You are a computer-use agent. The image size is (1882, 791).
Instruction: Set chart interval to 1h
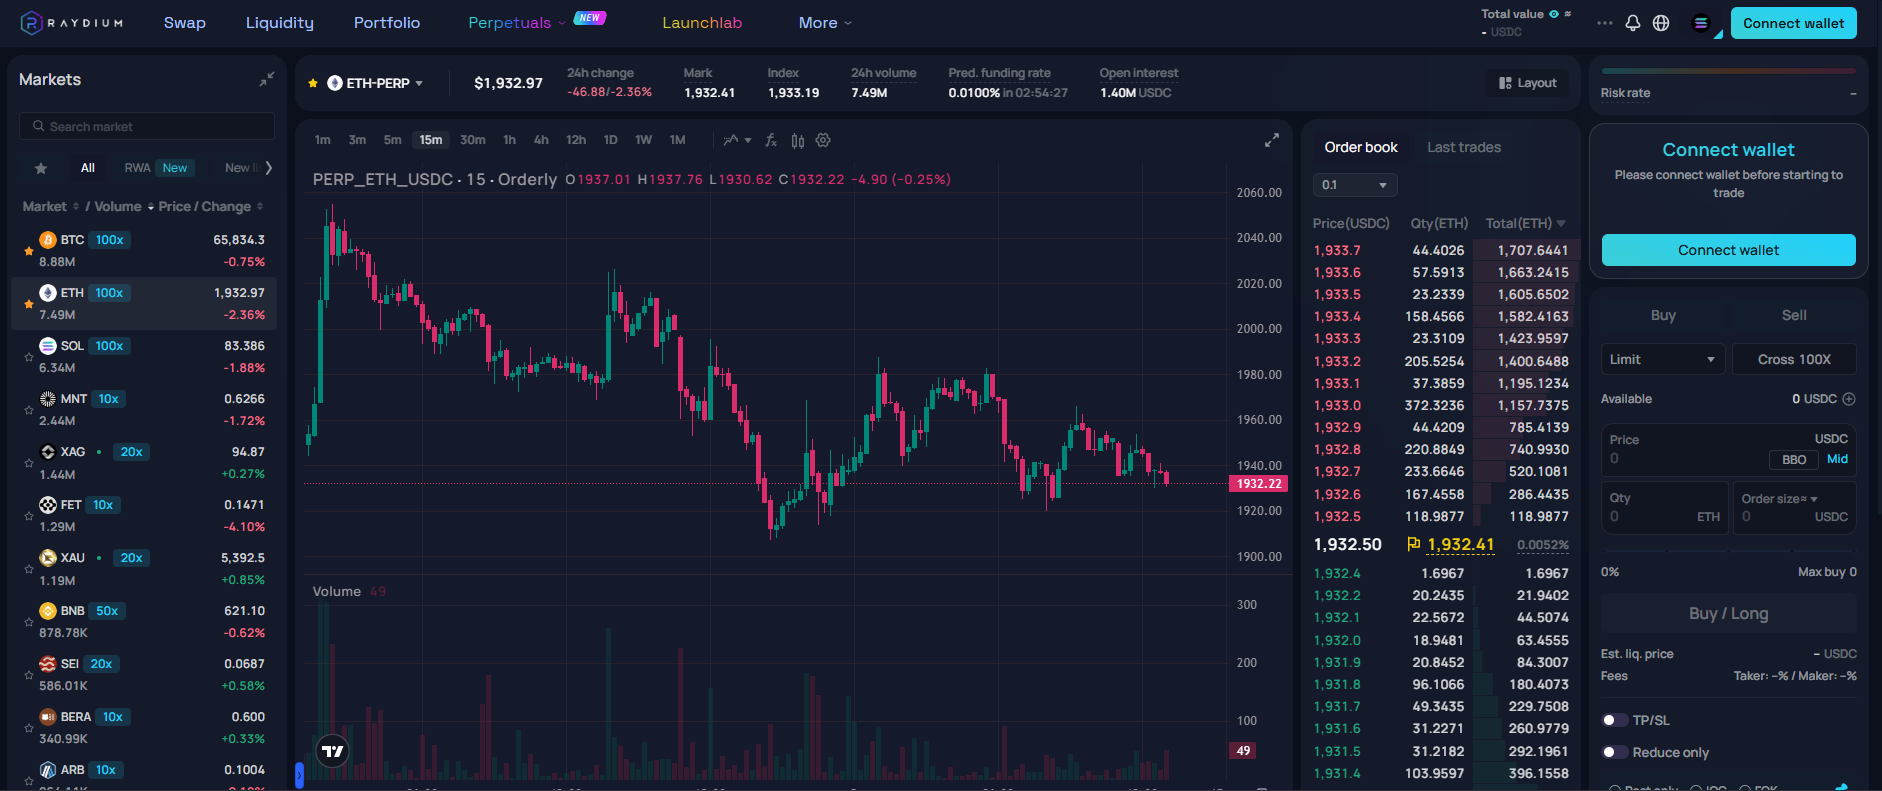click(x=510, y=140)
